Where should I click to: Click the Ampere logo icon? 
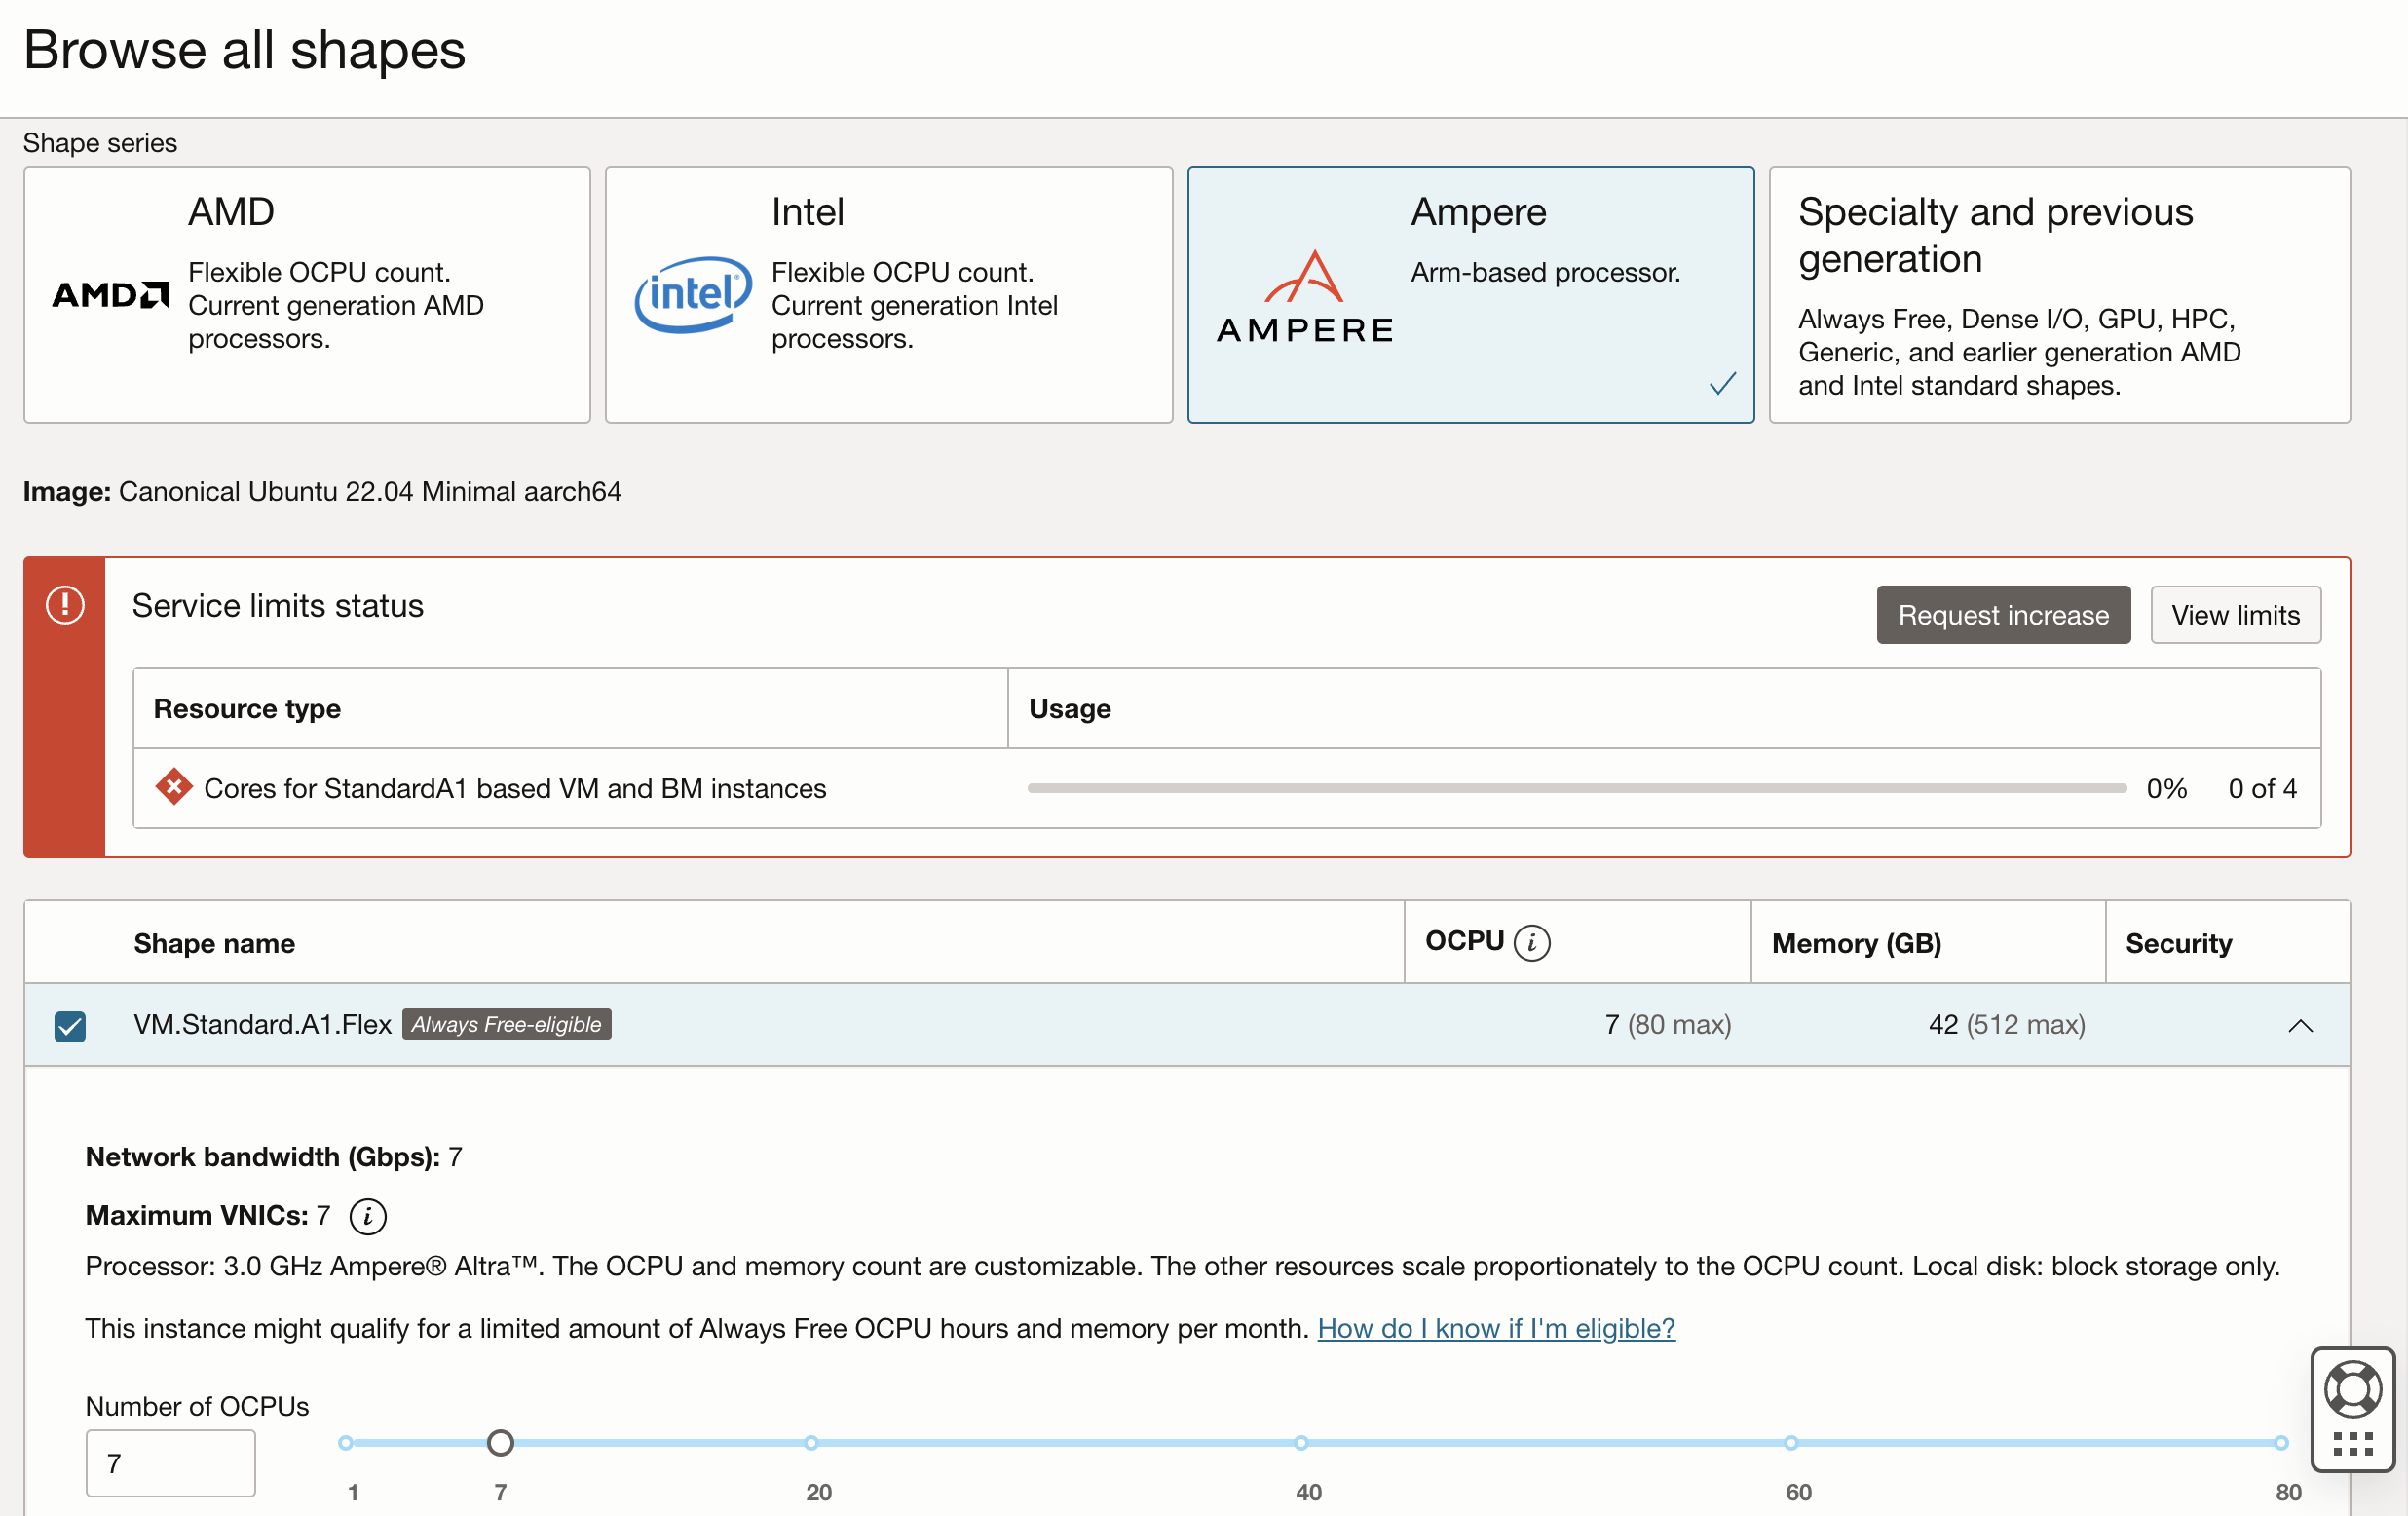pyautogui.click(x=1304, y=296)
